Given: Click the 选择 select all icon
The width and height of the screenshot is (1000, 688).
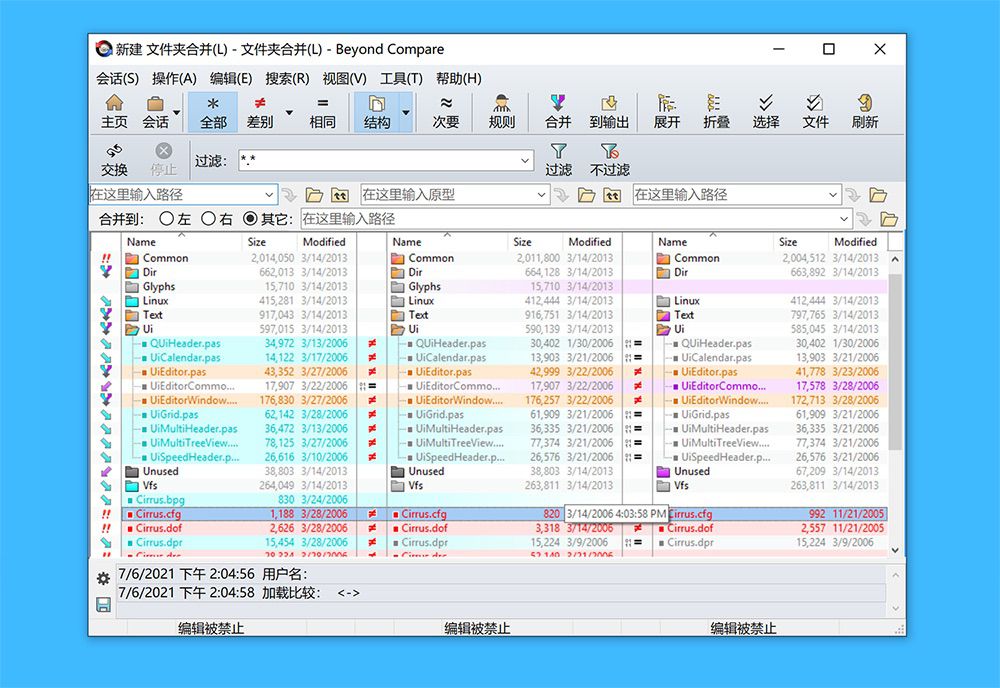Looking at the screenshot, I should 765,112.
